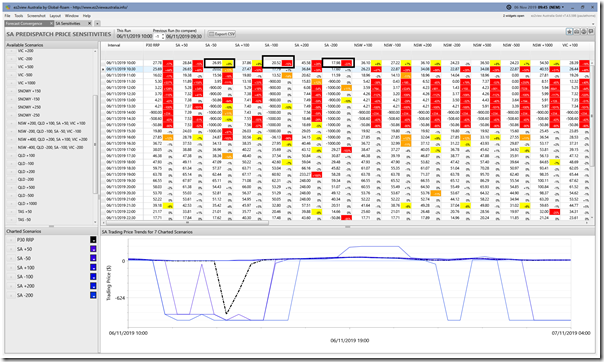Select the combined scenario starting NSW +400
The height and width of the screenshot is (362, 604).
point(52,139)
